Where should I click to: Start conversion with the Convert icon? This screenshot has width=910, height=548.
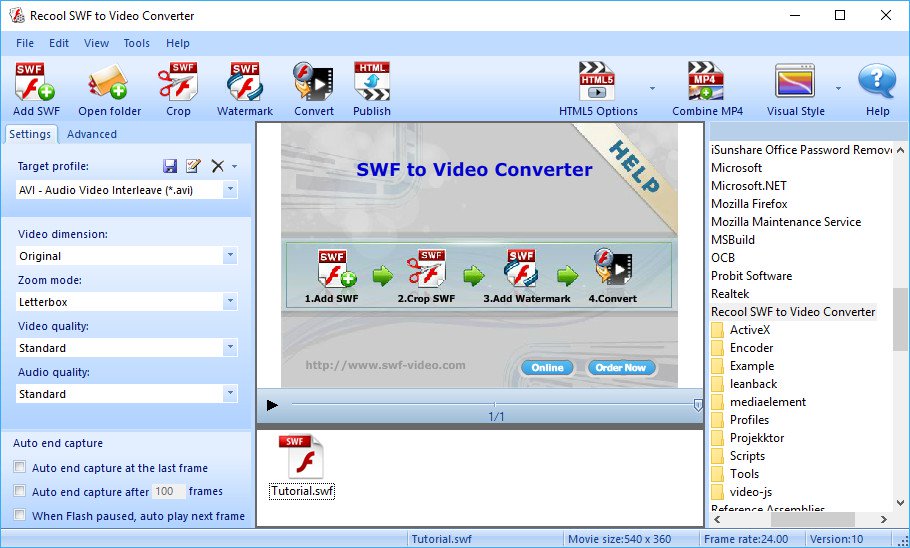pos(313,81)
